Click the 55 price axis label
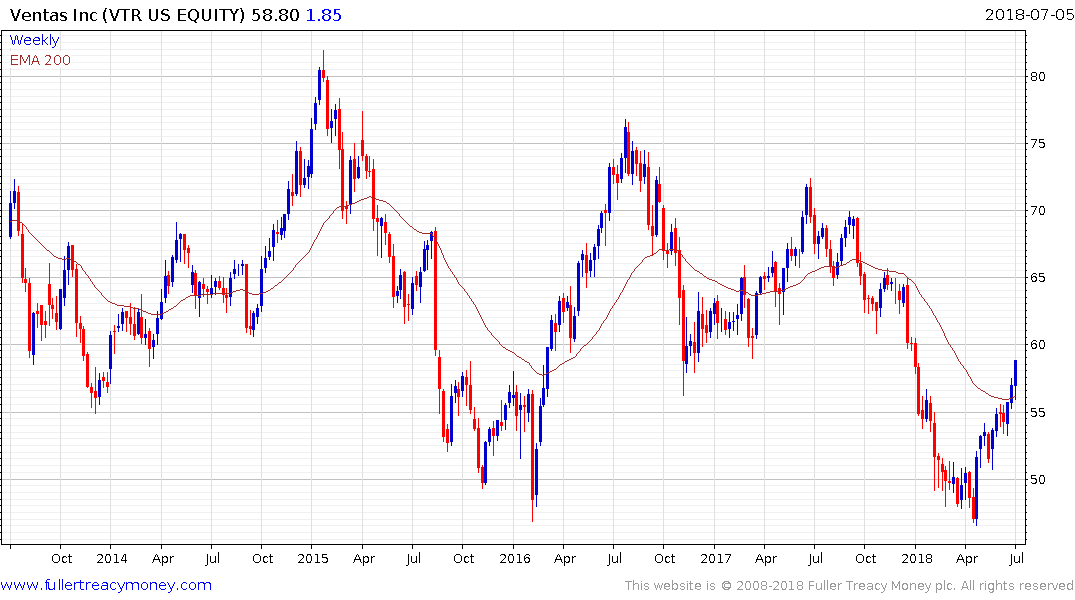Screen dimensions: 1075x600 pos(1037,413)
